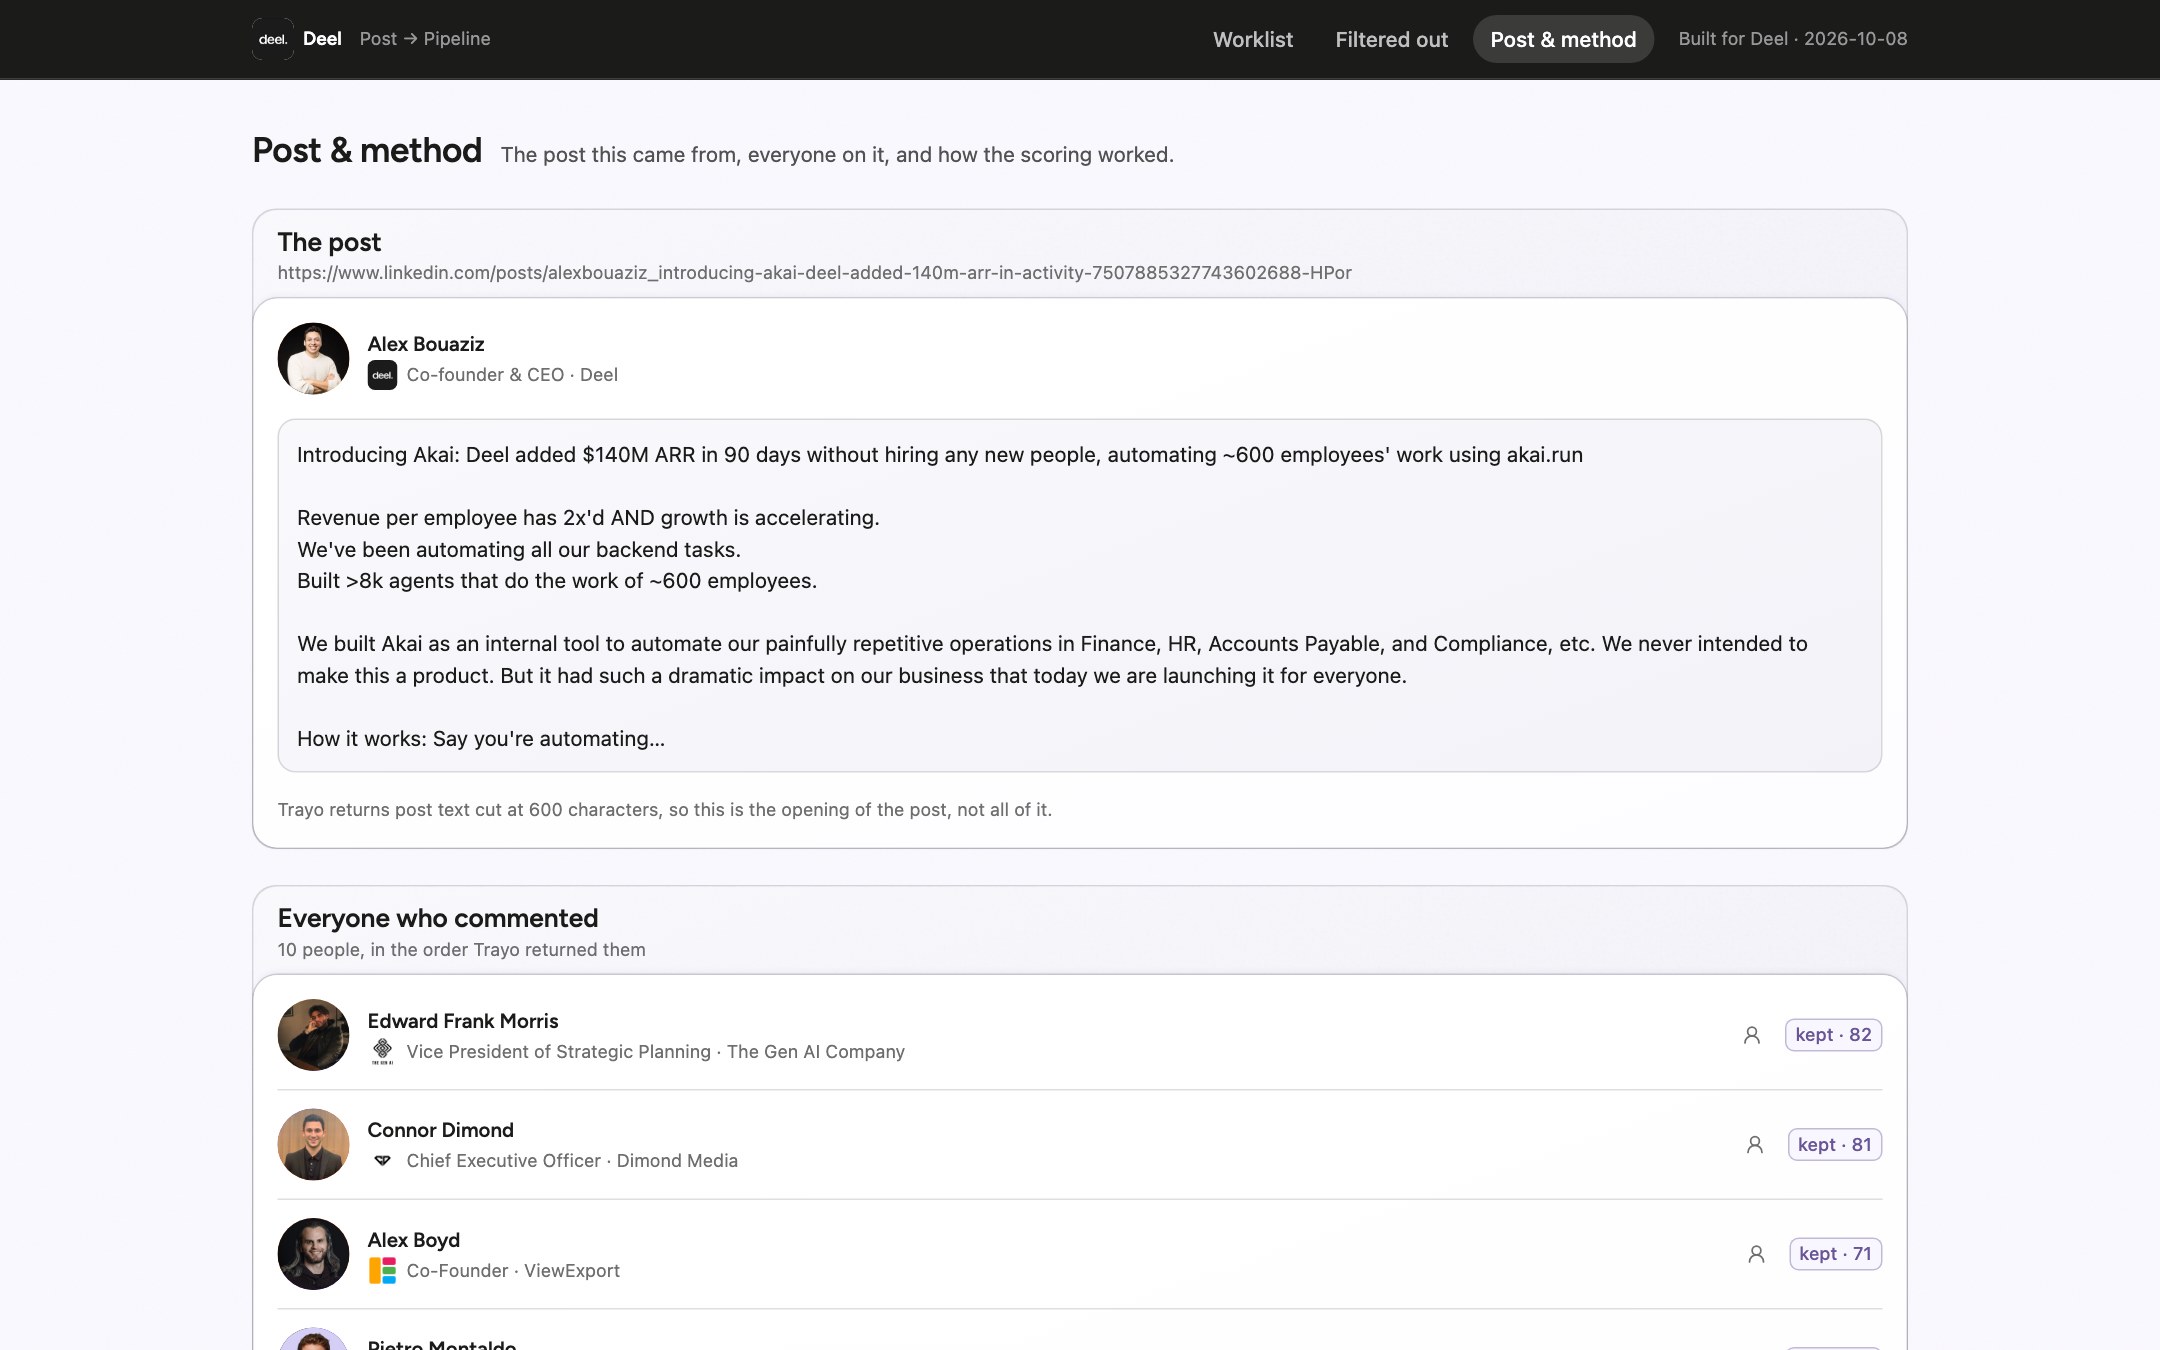Click The Gen AI Company logo icon

pos(382,1051)
